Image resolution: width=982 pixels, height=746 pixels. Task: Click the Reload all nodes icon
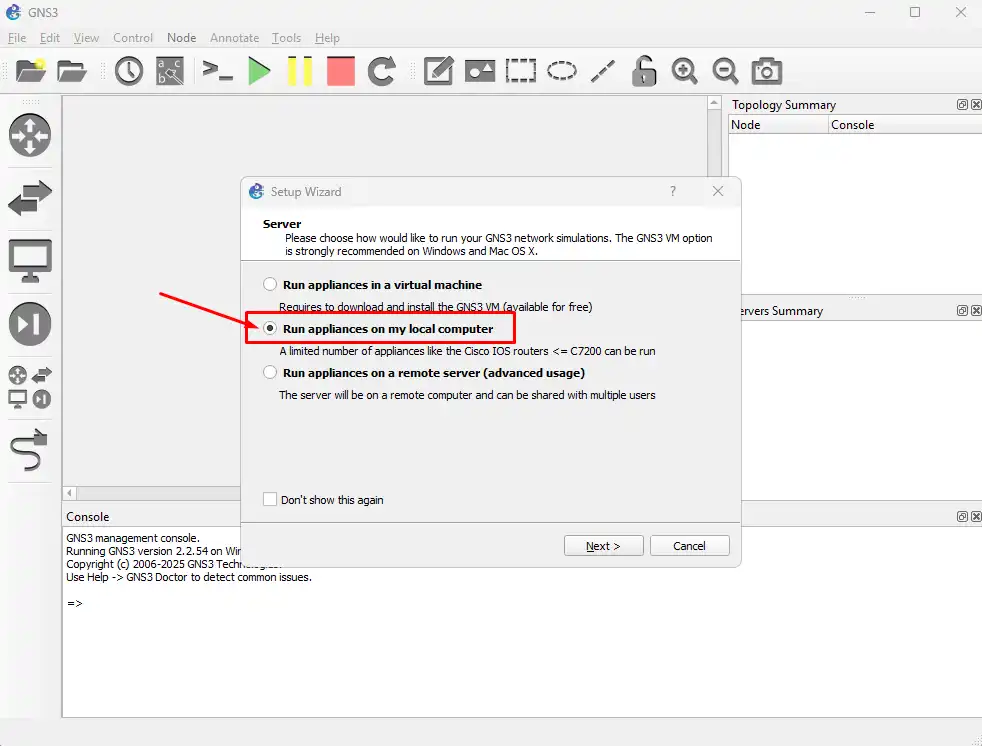381,71
